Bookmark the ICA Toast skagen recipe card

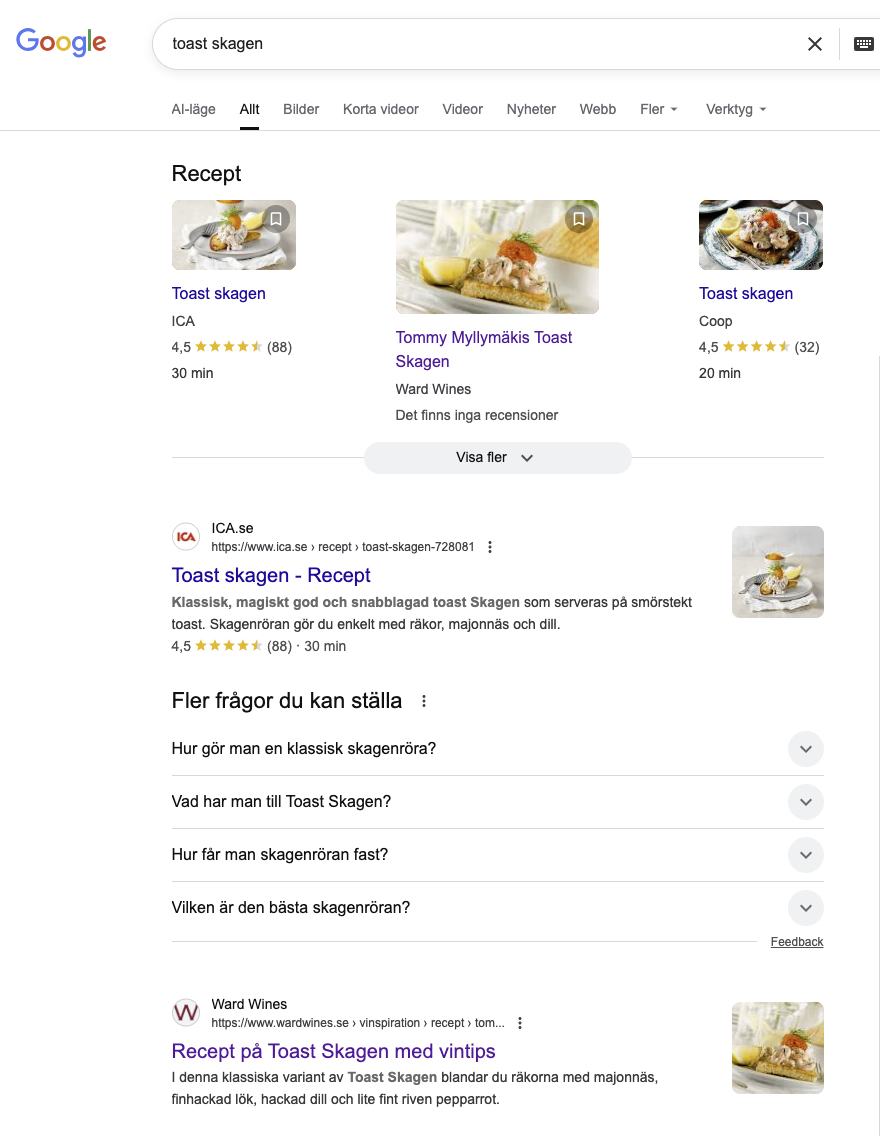(277, 219)
